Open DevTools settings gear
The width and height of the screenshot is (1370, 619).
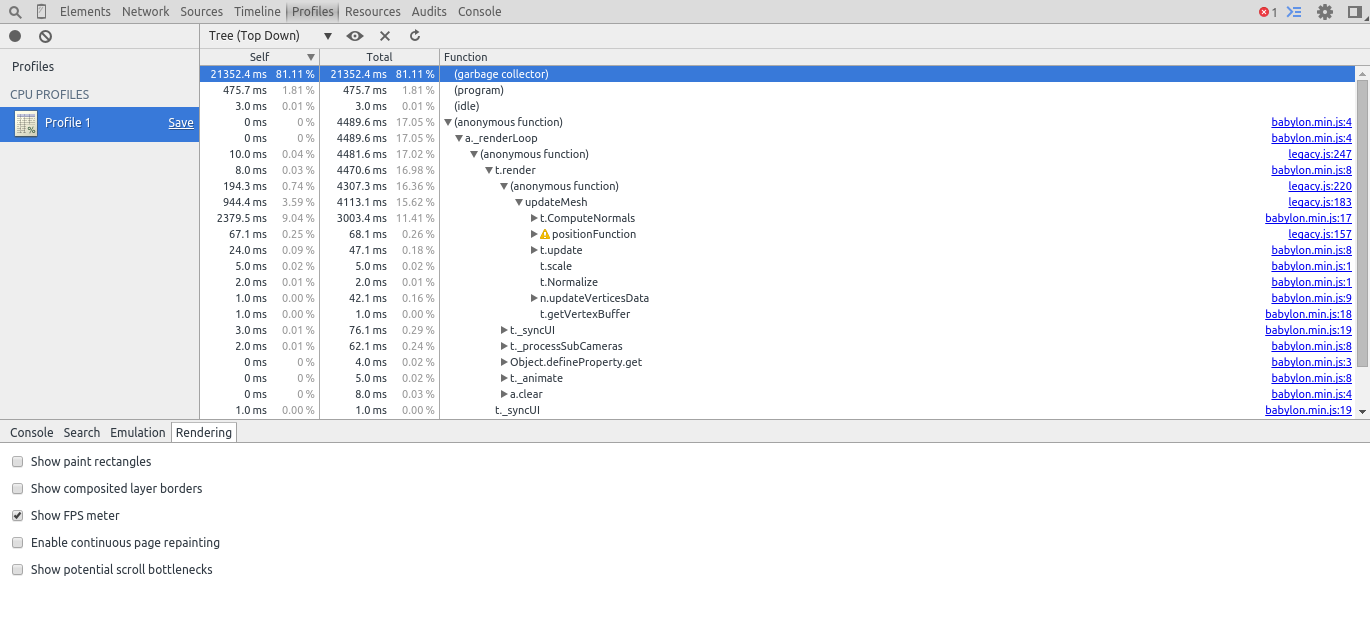pos(1325,12)
